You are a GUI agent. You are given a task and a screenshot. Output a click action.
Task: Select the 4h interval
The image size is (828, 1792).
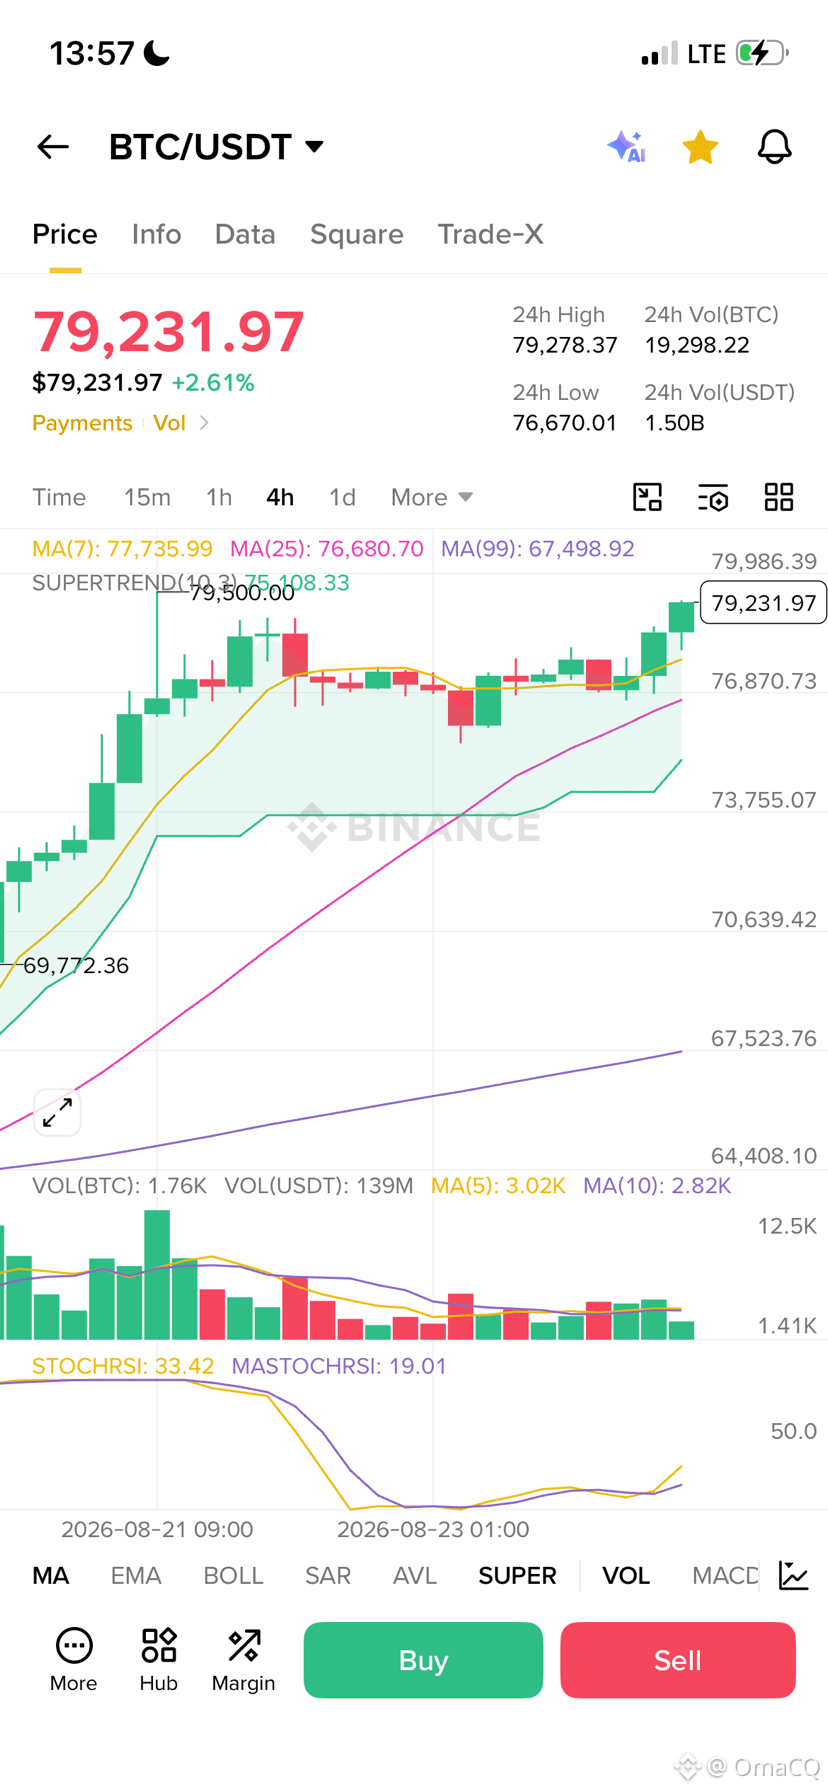(280, 497)
